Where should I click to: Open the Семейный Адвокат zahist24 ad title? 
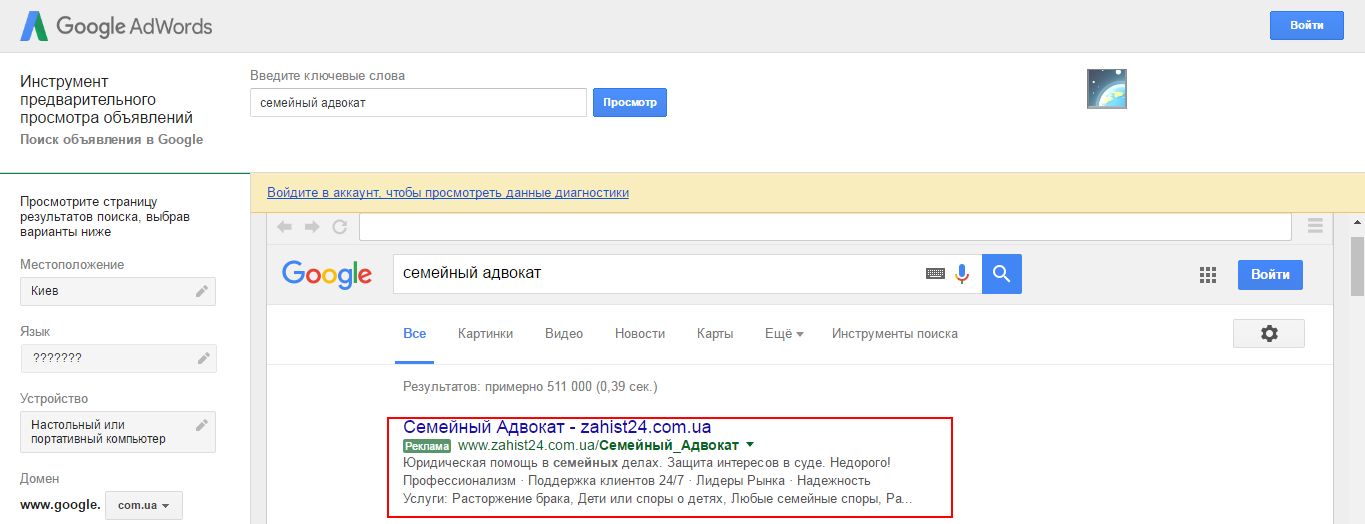tap(557, 427)
